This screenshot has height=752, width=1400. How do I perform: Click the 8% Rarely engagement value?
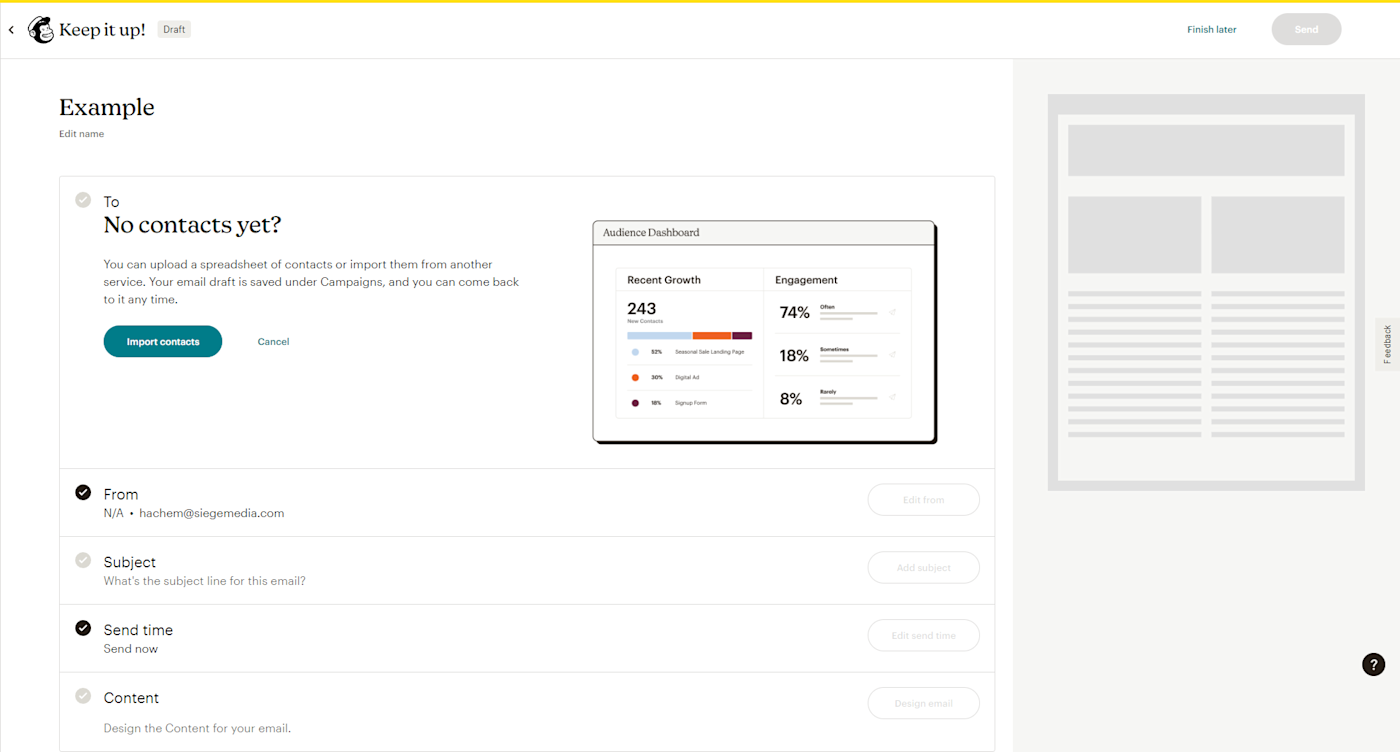(791, 399)
